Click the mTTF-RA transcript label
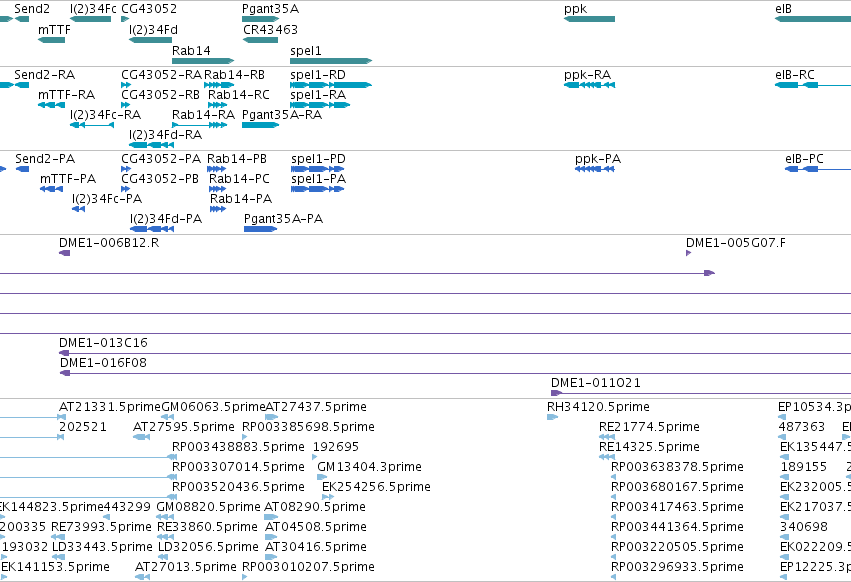Screen dimensions: 851x582 coord(66,95)
